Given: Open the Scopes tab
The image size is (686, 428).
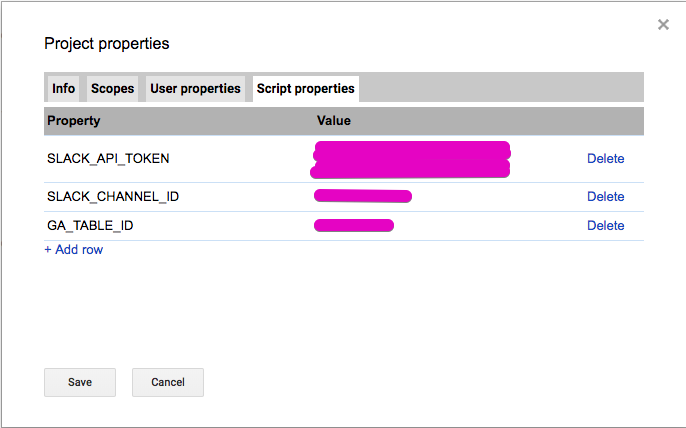Looking at the screenshot, I should 112,89.
